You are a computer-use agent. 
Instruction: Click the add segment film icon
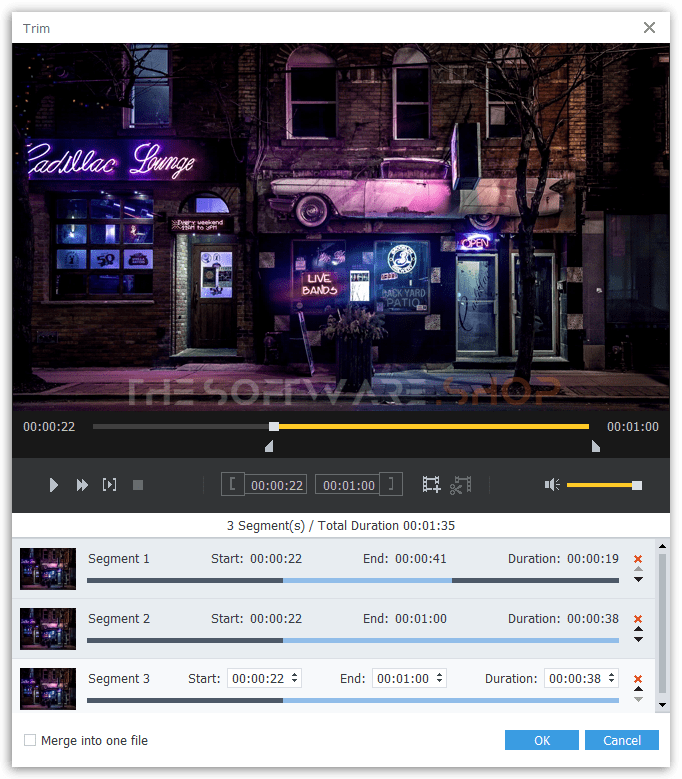click(431, 485)
